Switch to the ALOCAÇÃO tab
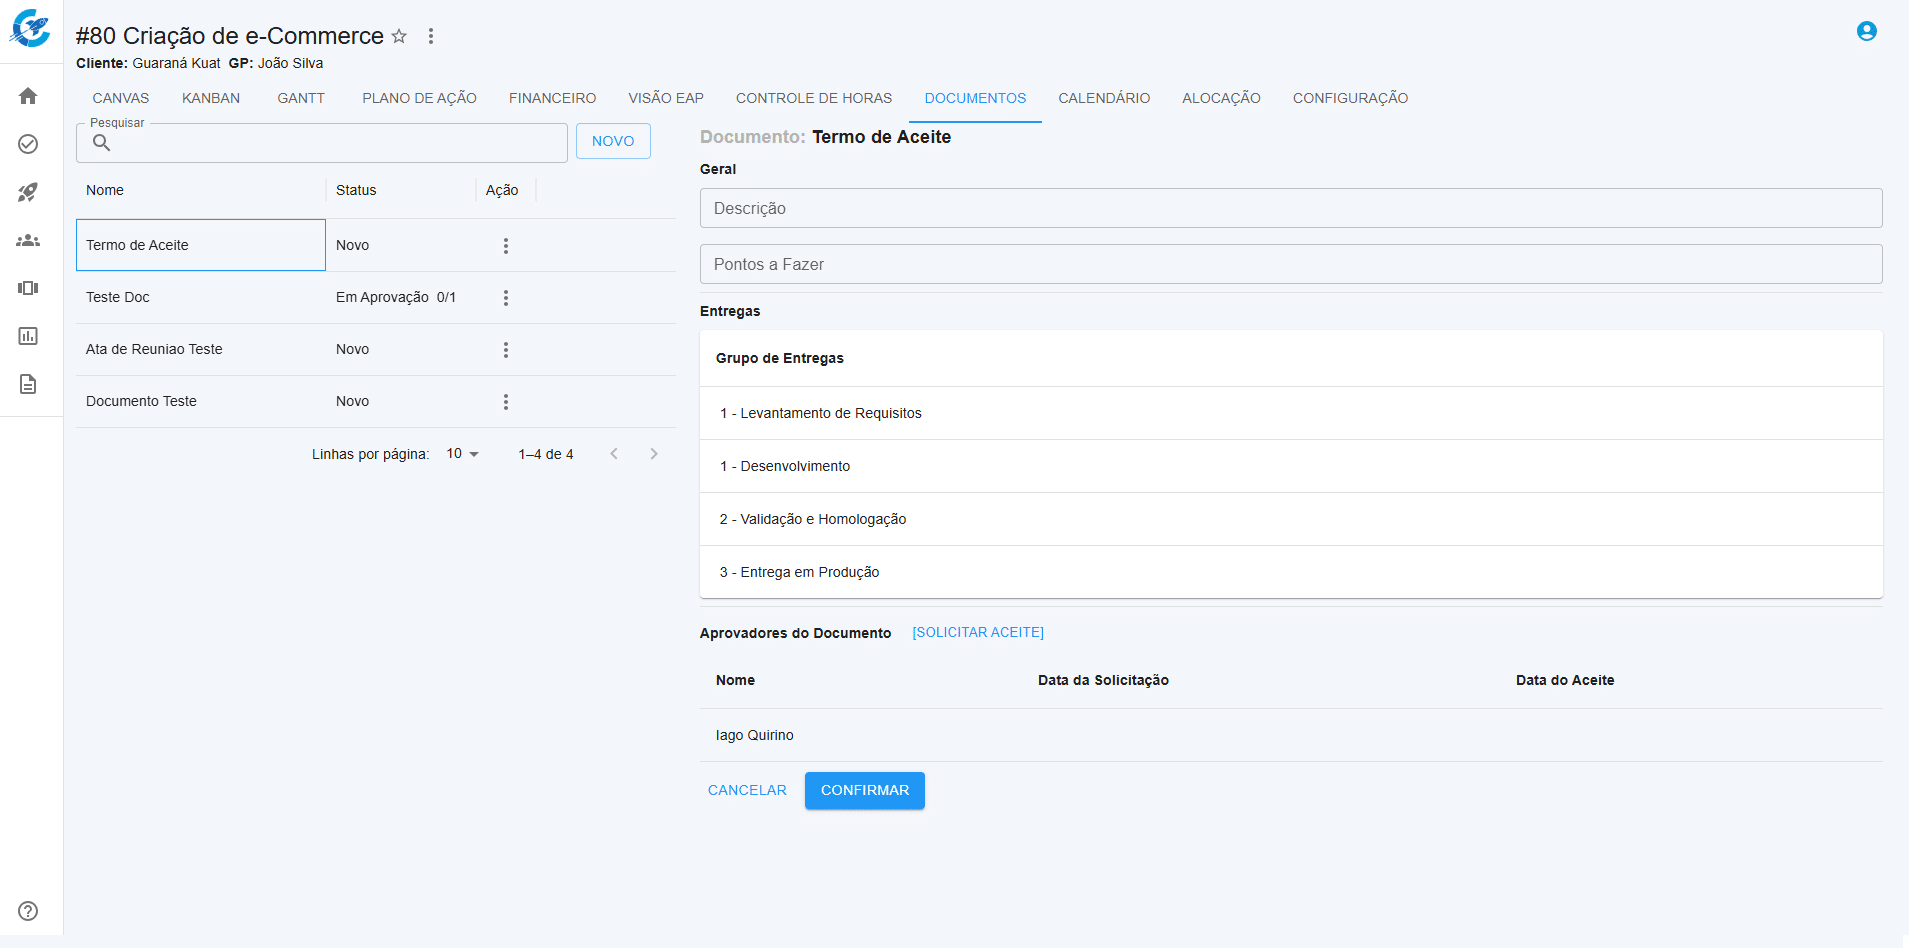 tap(1221, 98)
